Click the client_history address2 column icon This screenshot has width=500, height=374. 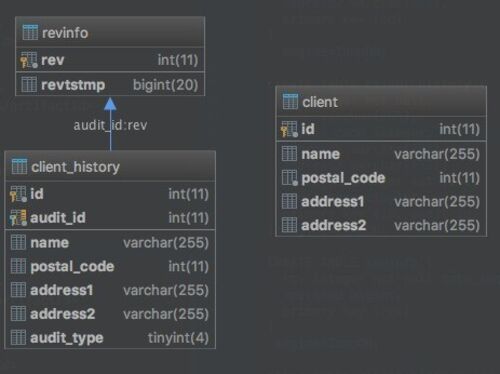click(x=18, y=314)
